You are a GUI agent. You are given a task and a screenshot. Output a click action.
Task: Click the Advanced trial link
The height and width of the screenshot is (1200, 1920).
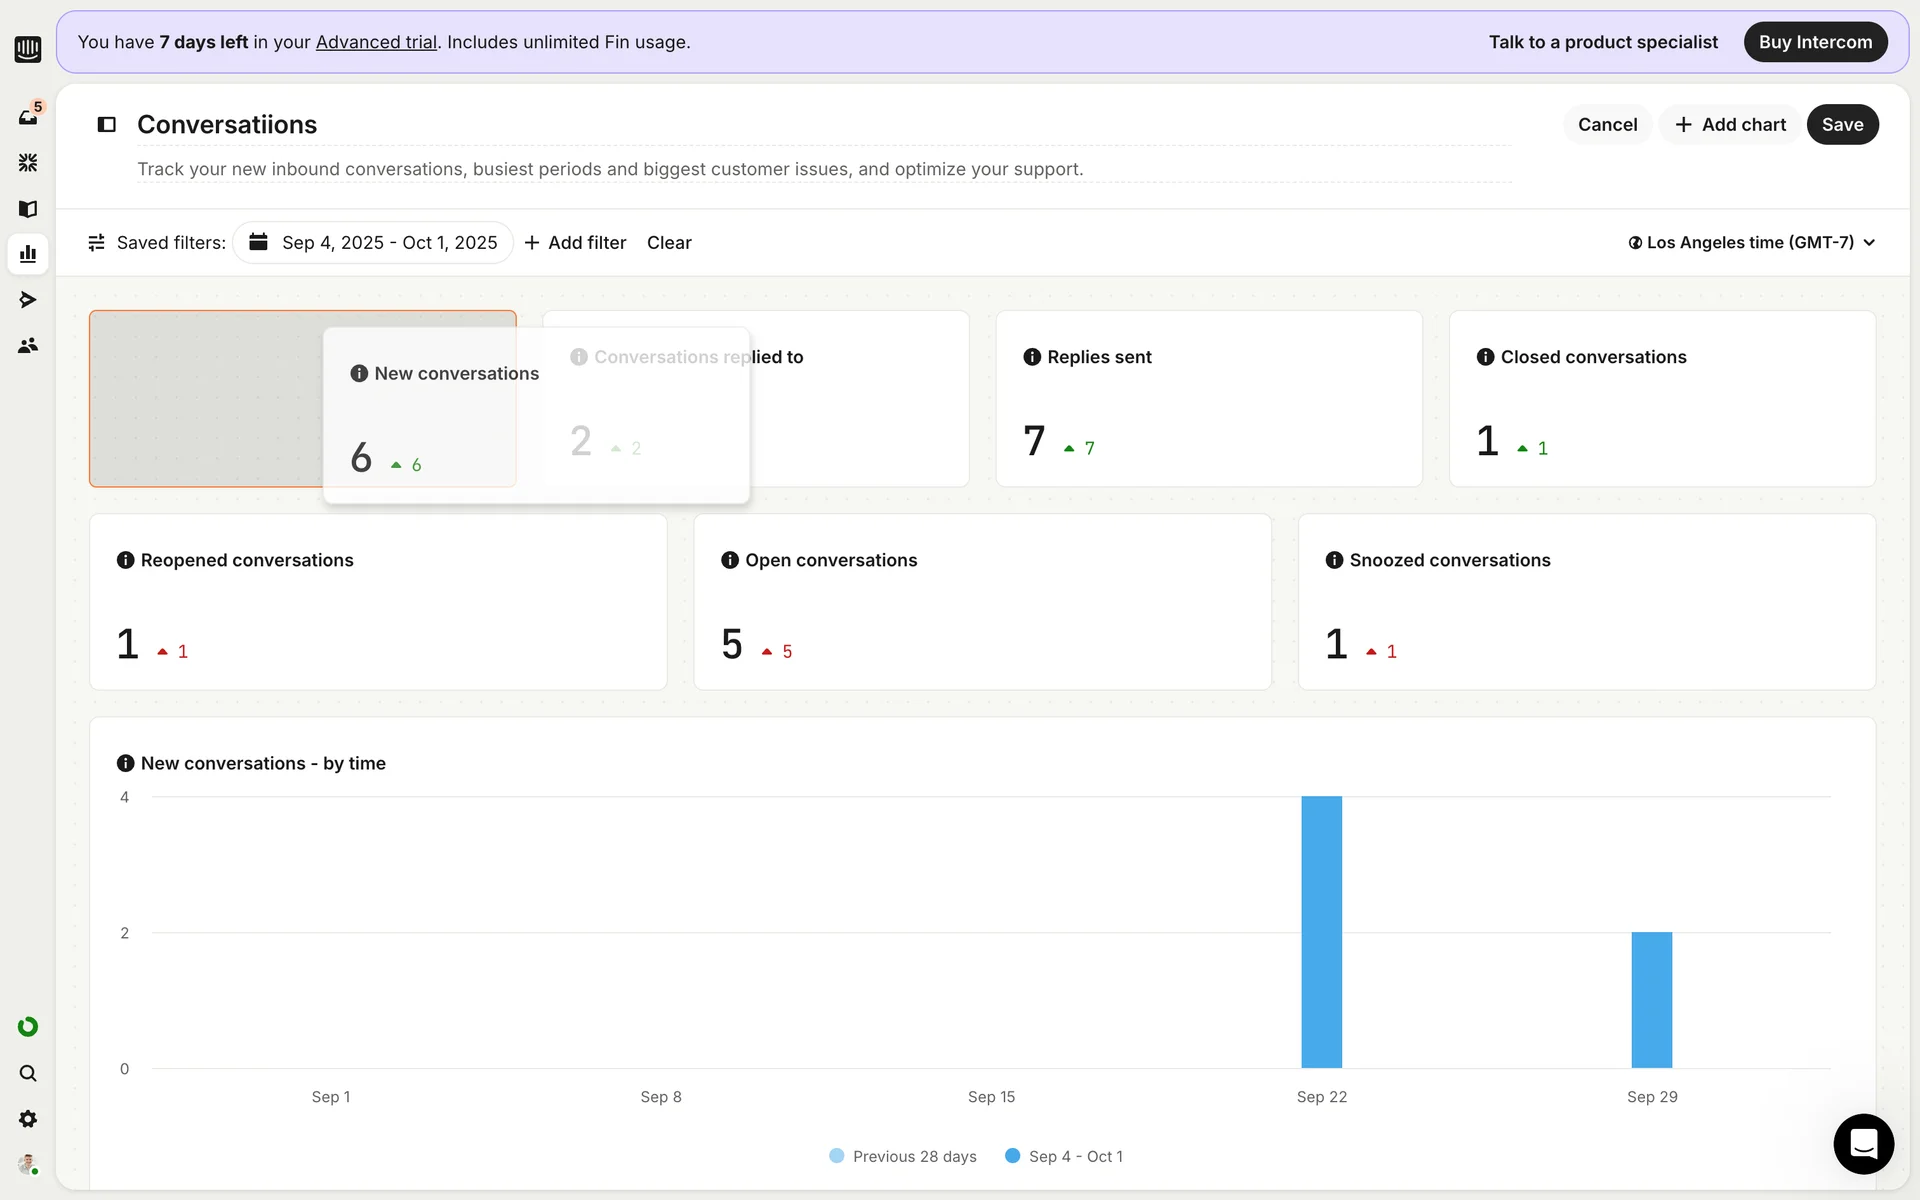click(376, 42)
